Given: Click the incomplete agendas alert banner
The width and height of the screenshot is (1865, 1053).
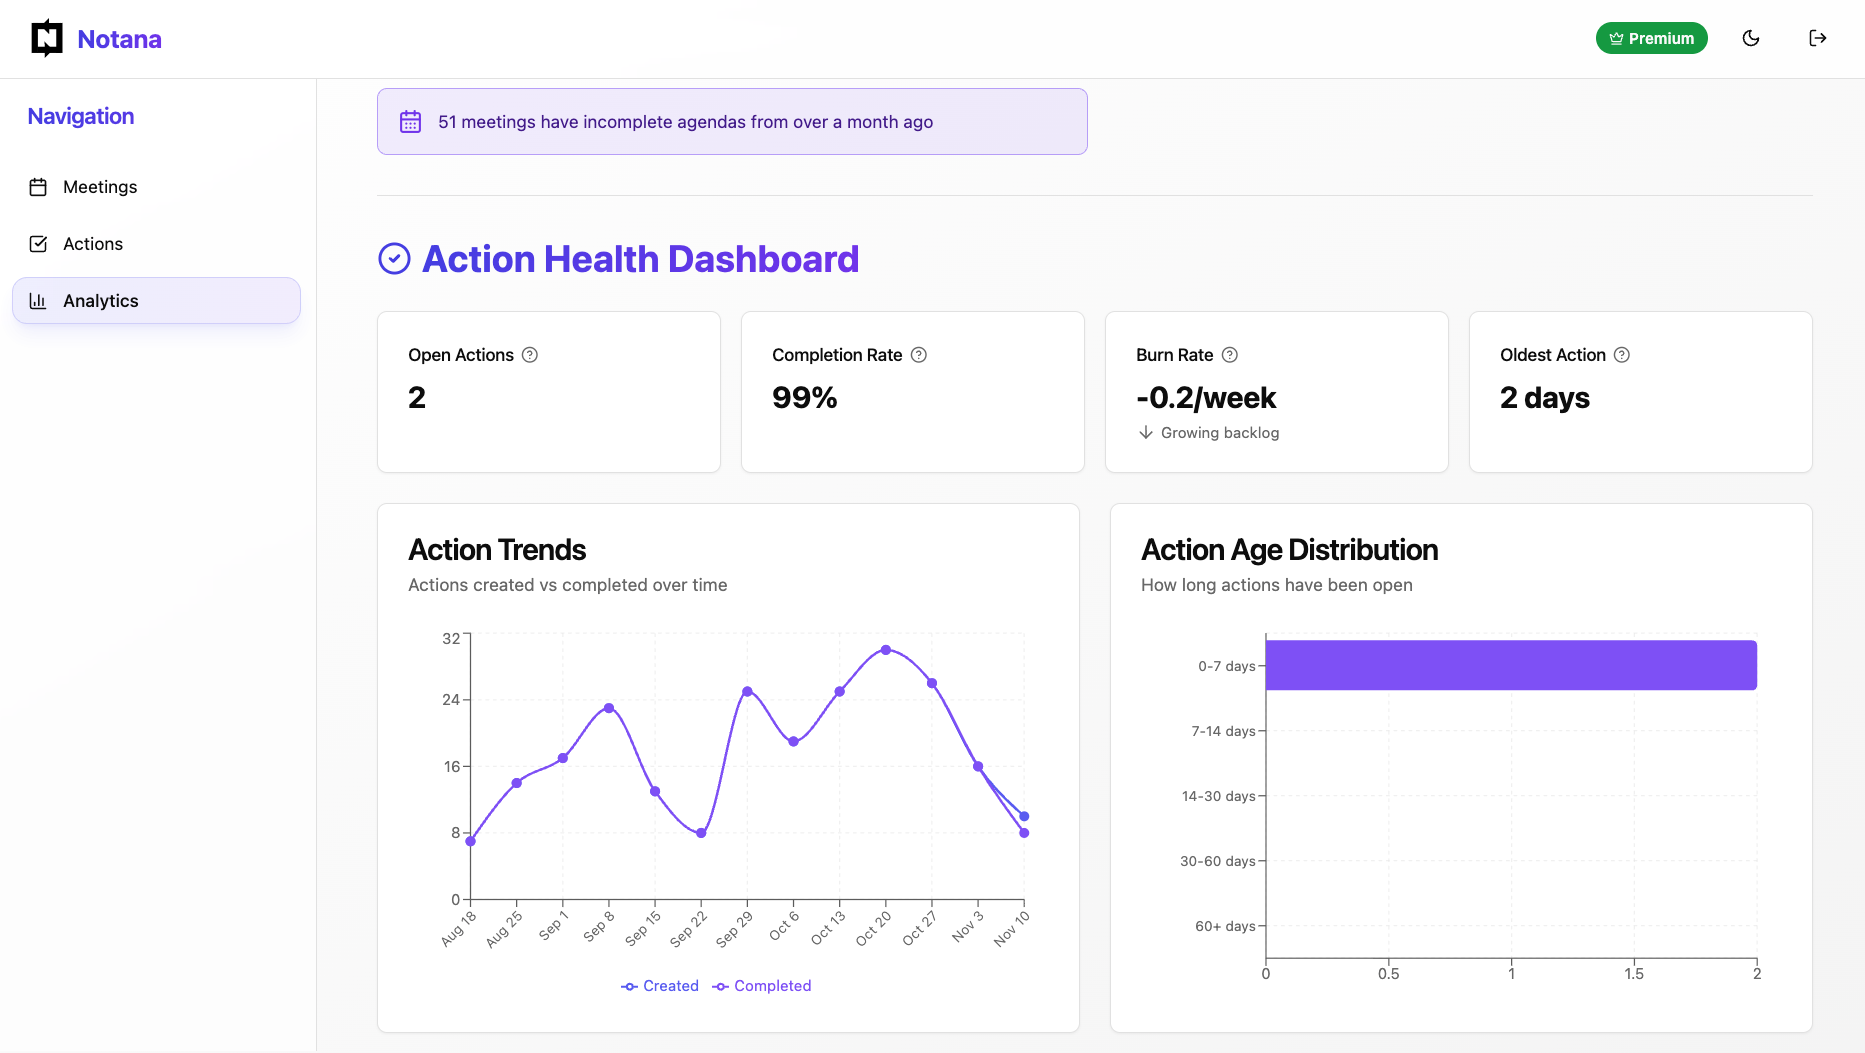Looking at the screenshot, I should (732, 122).
